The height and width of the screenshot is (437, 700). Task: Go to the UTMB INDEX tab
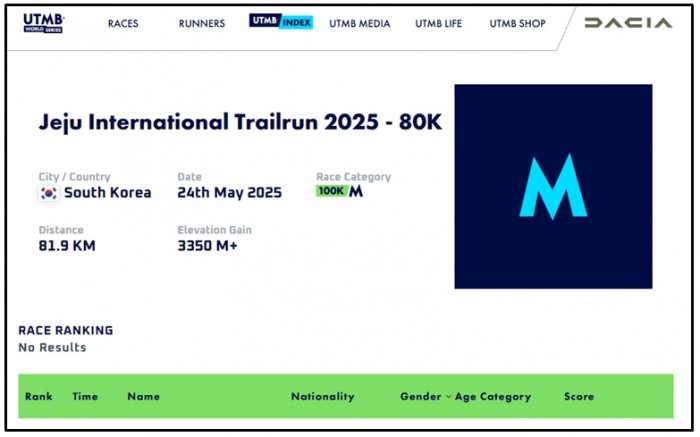[x=281, y=21]
